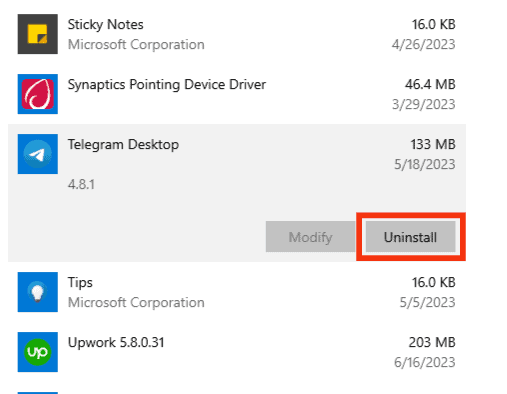Click the Synaptics Pointing Device Driver icon

pos(38,94)
